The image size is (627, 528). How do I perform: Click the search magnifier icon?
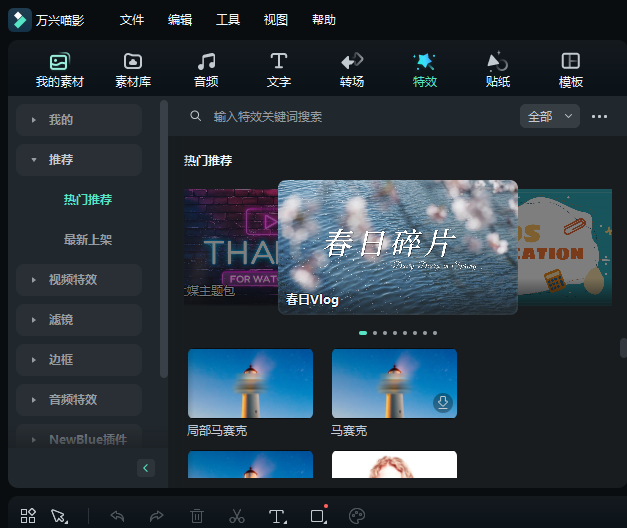pyautogui.click(x=196, y=116)
